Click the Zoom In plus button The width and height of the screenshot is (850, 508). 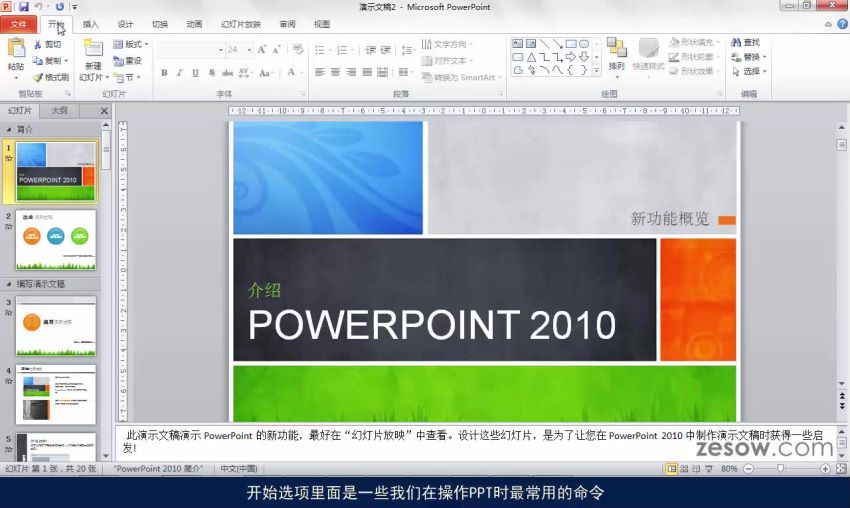click(x=825, y=469)
